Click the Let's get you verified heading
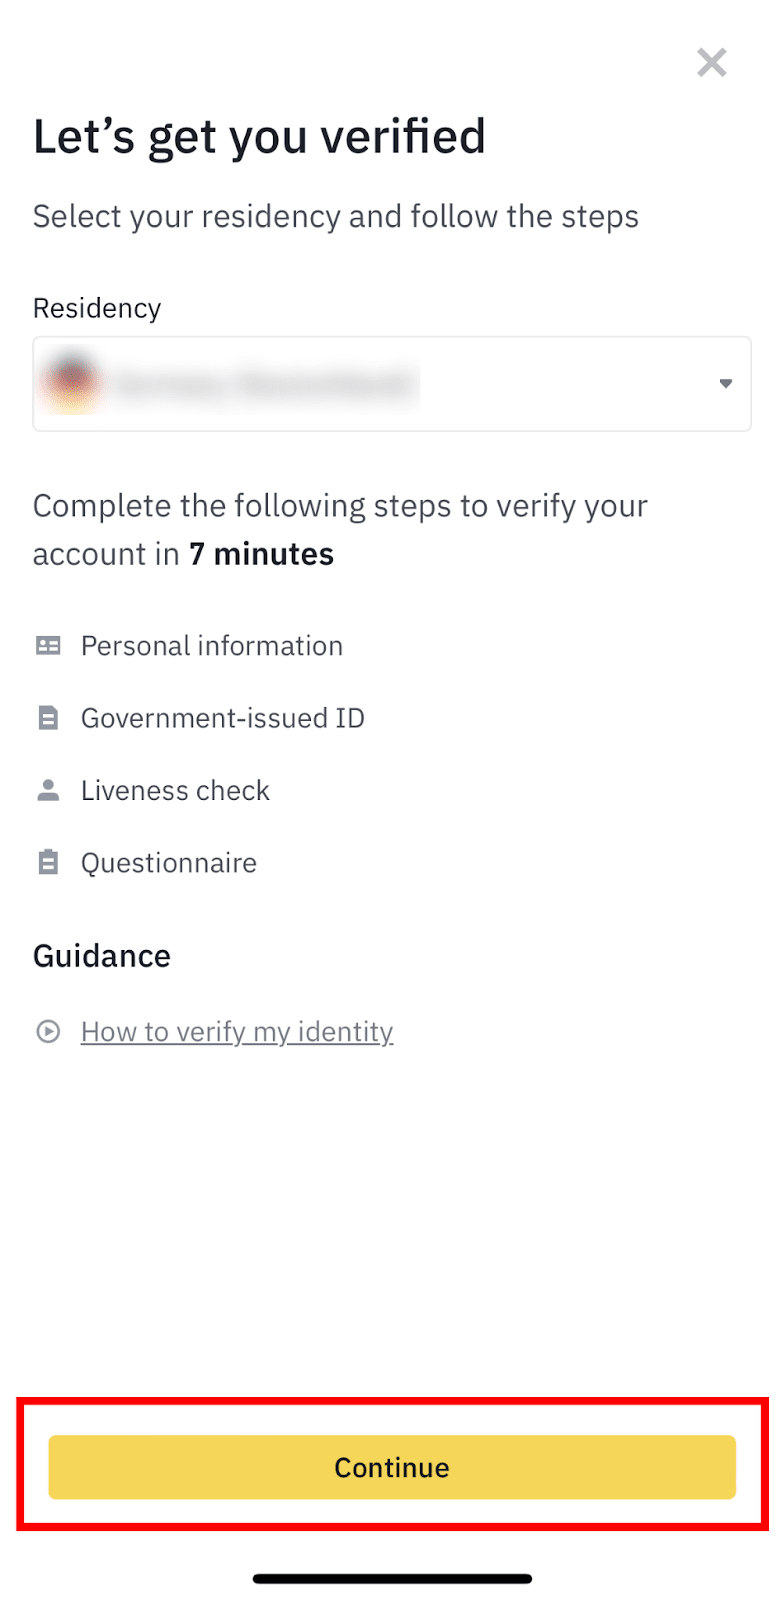 259,137
